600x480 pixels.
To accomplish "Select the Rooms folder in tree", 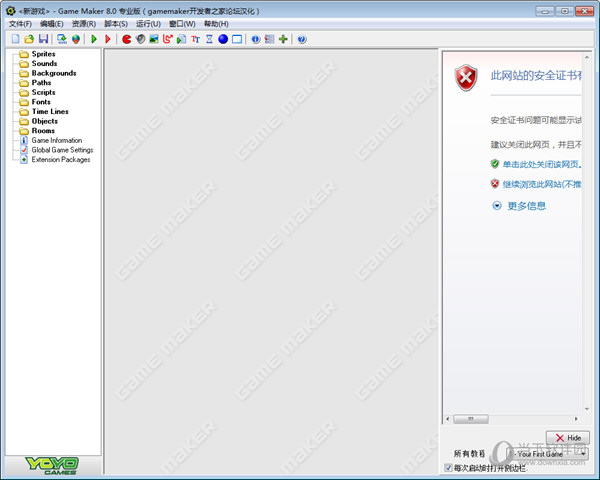I will pyautogui.click(x=43, y=131).
